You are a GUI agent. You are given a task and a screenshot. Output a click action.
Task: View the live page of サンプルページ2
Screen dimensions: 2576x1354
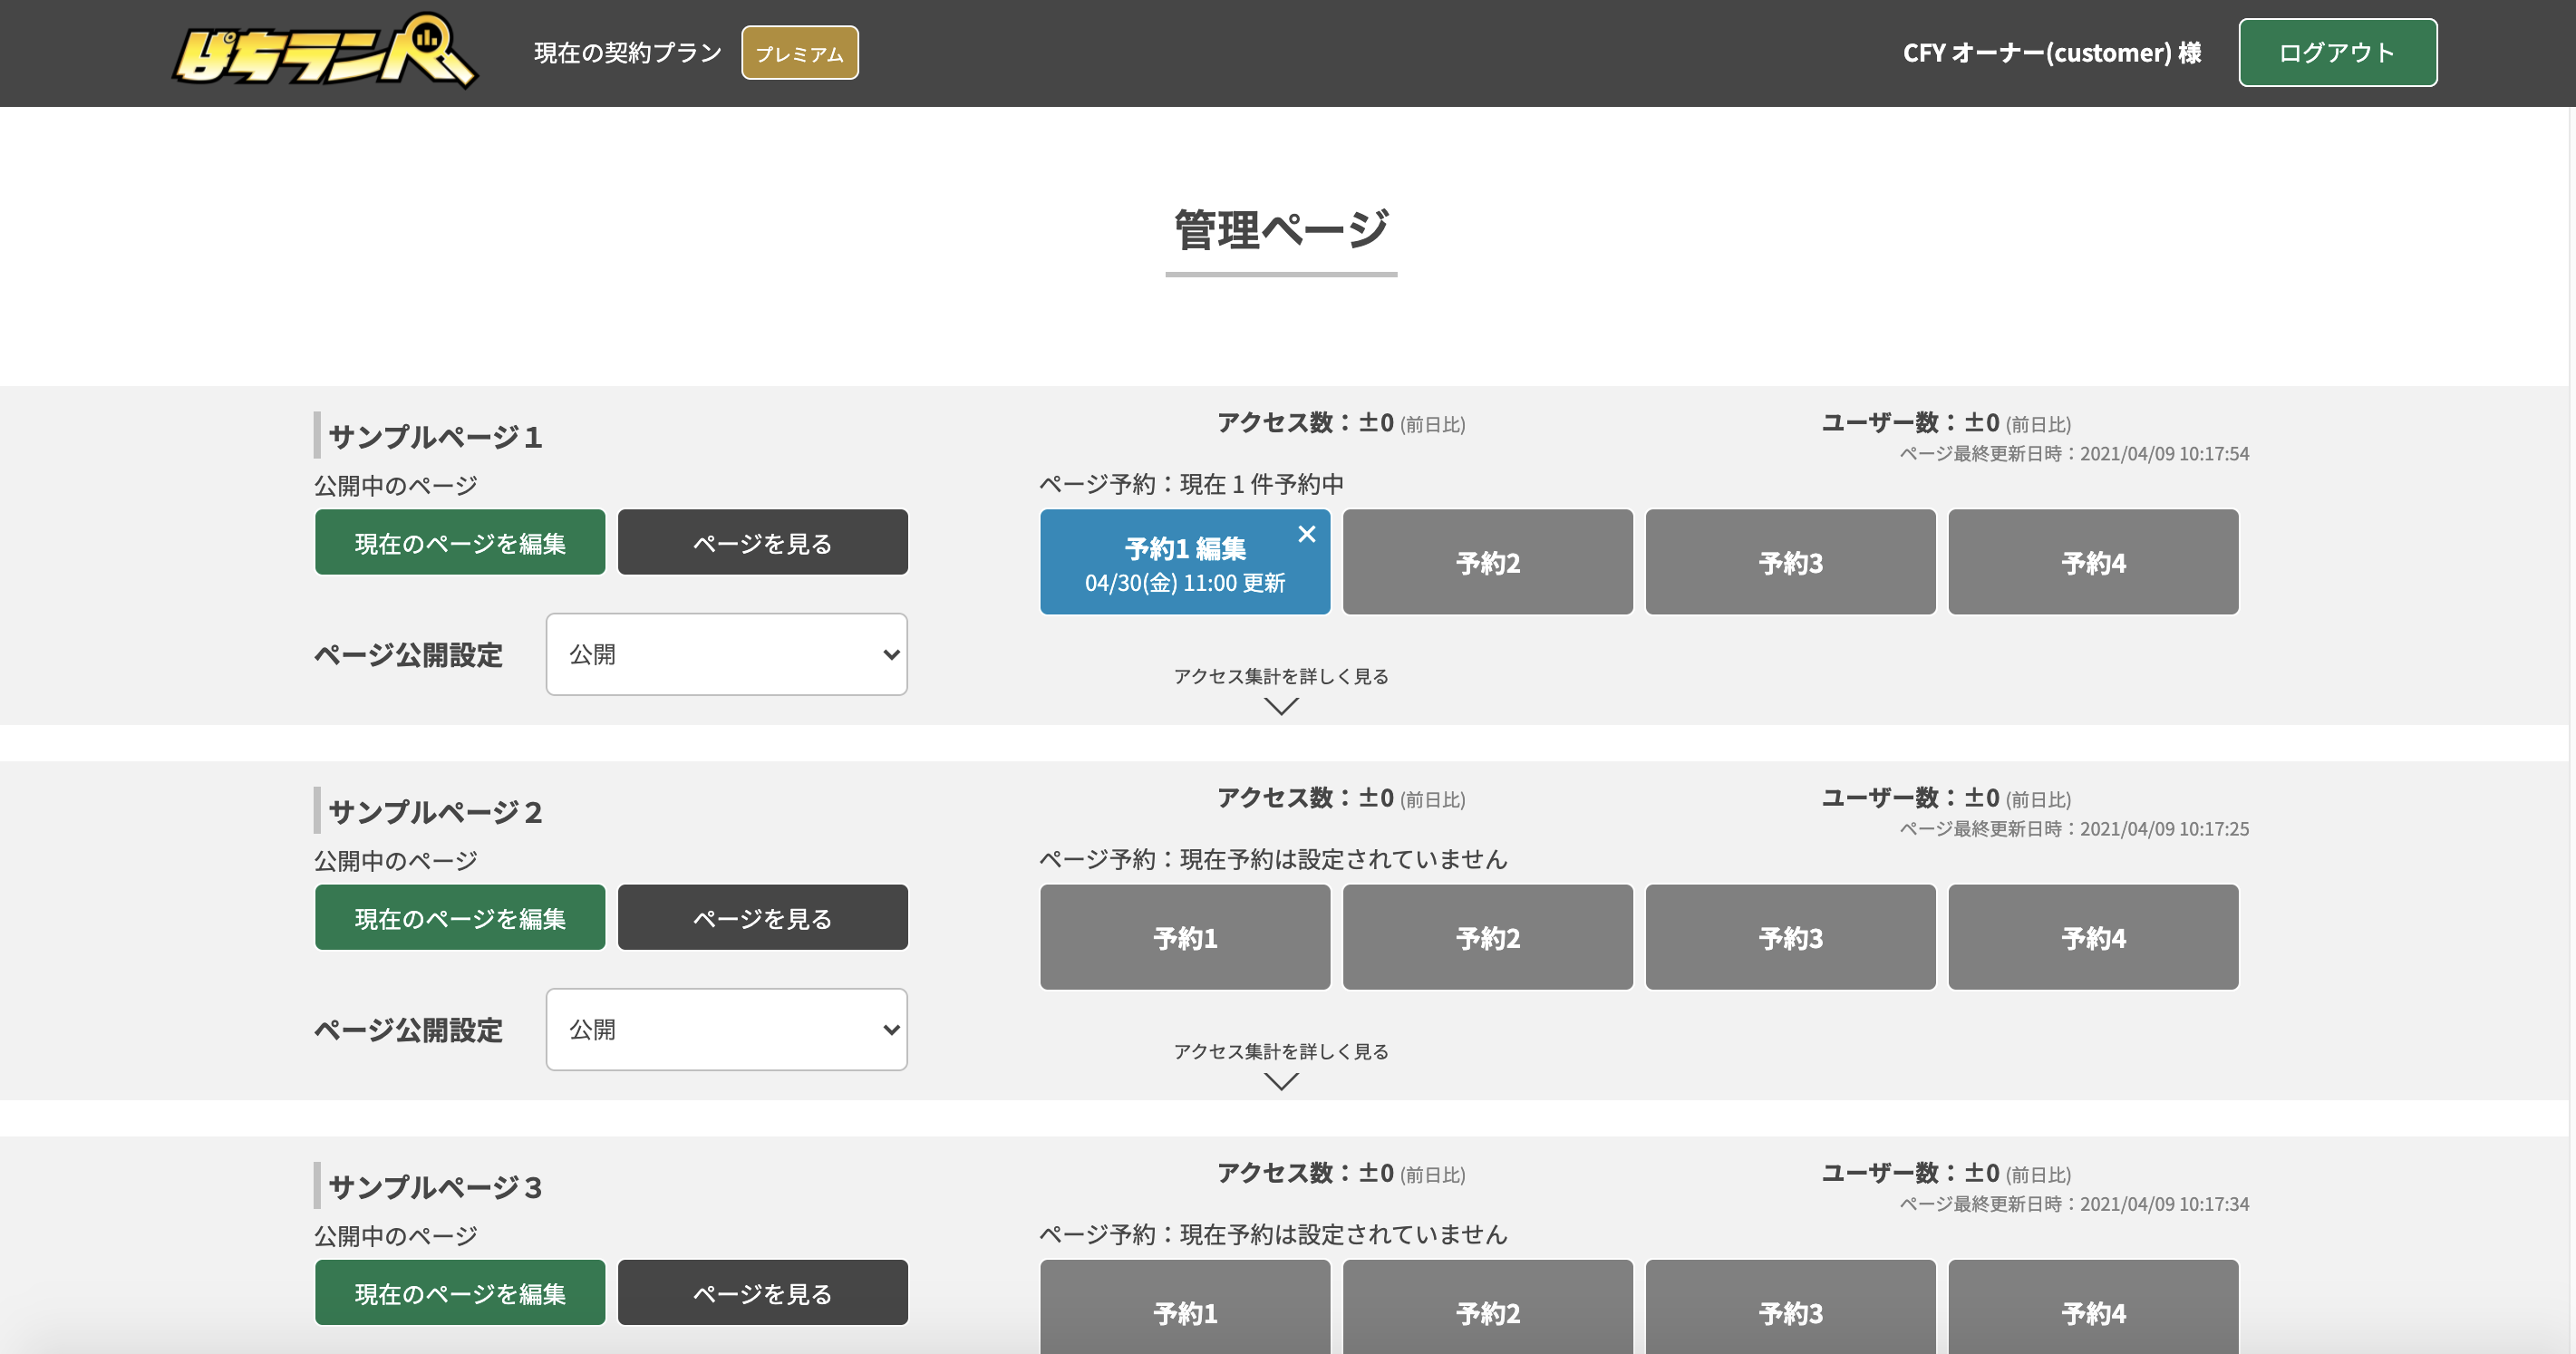tap(762, 916)
